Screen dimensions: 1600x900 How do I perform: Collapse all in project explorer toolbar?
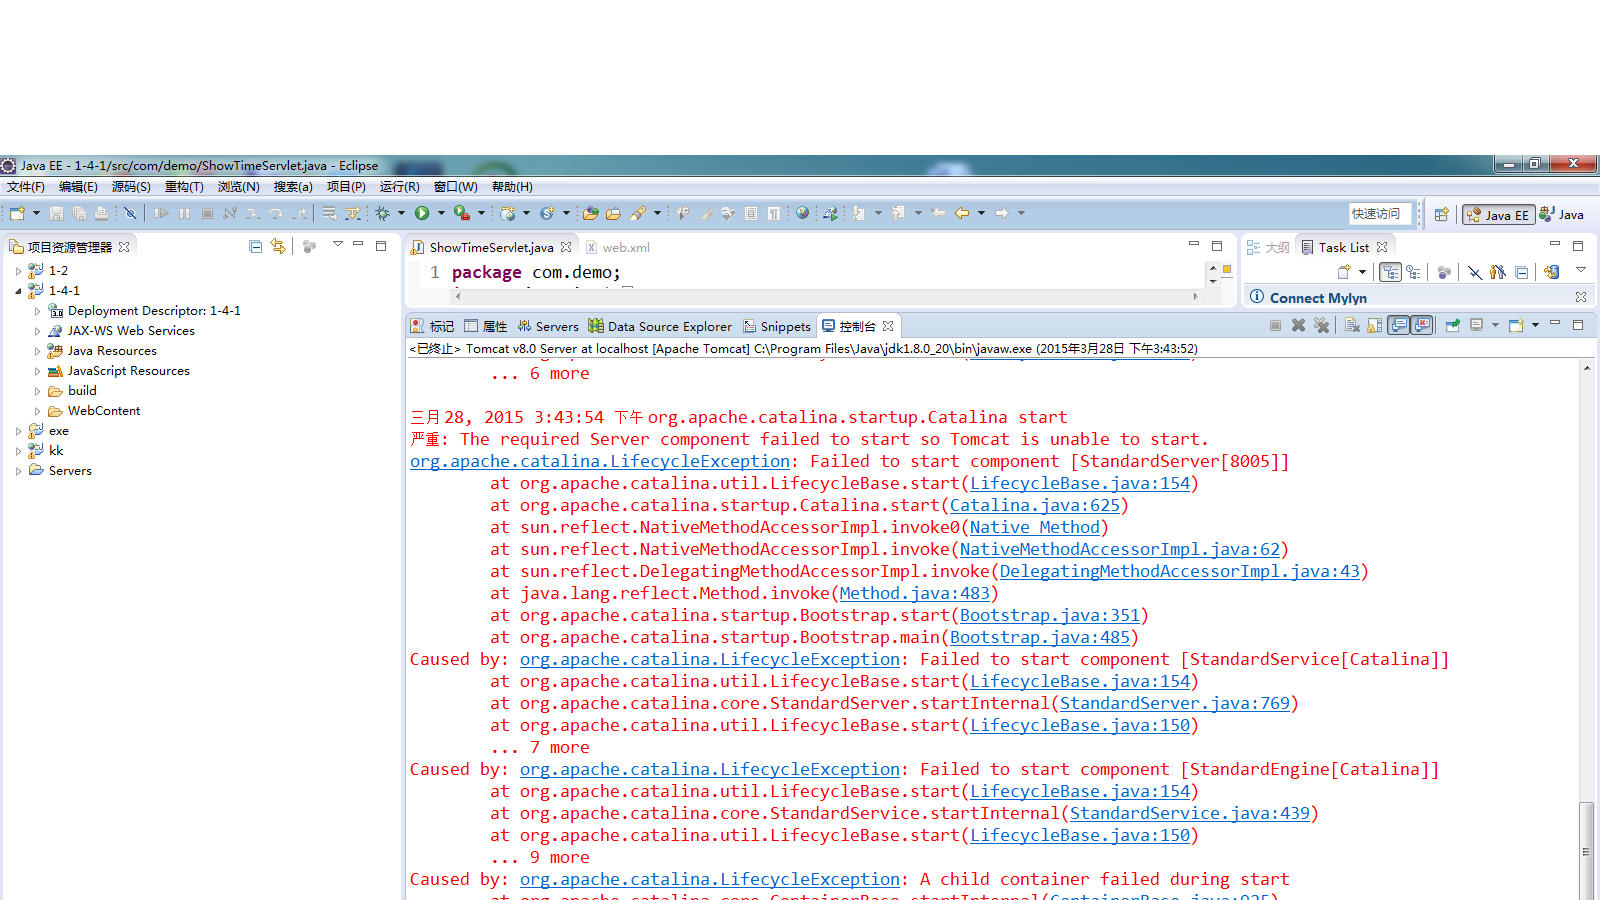[255, 246]
